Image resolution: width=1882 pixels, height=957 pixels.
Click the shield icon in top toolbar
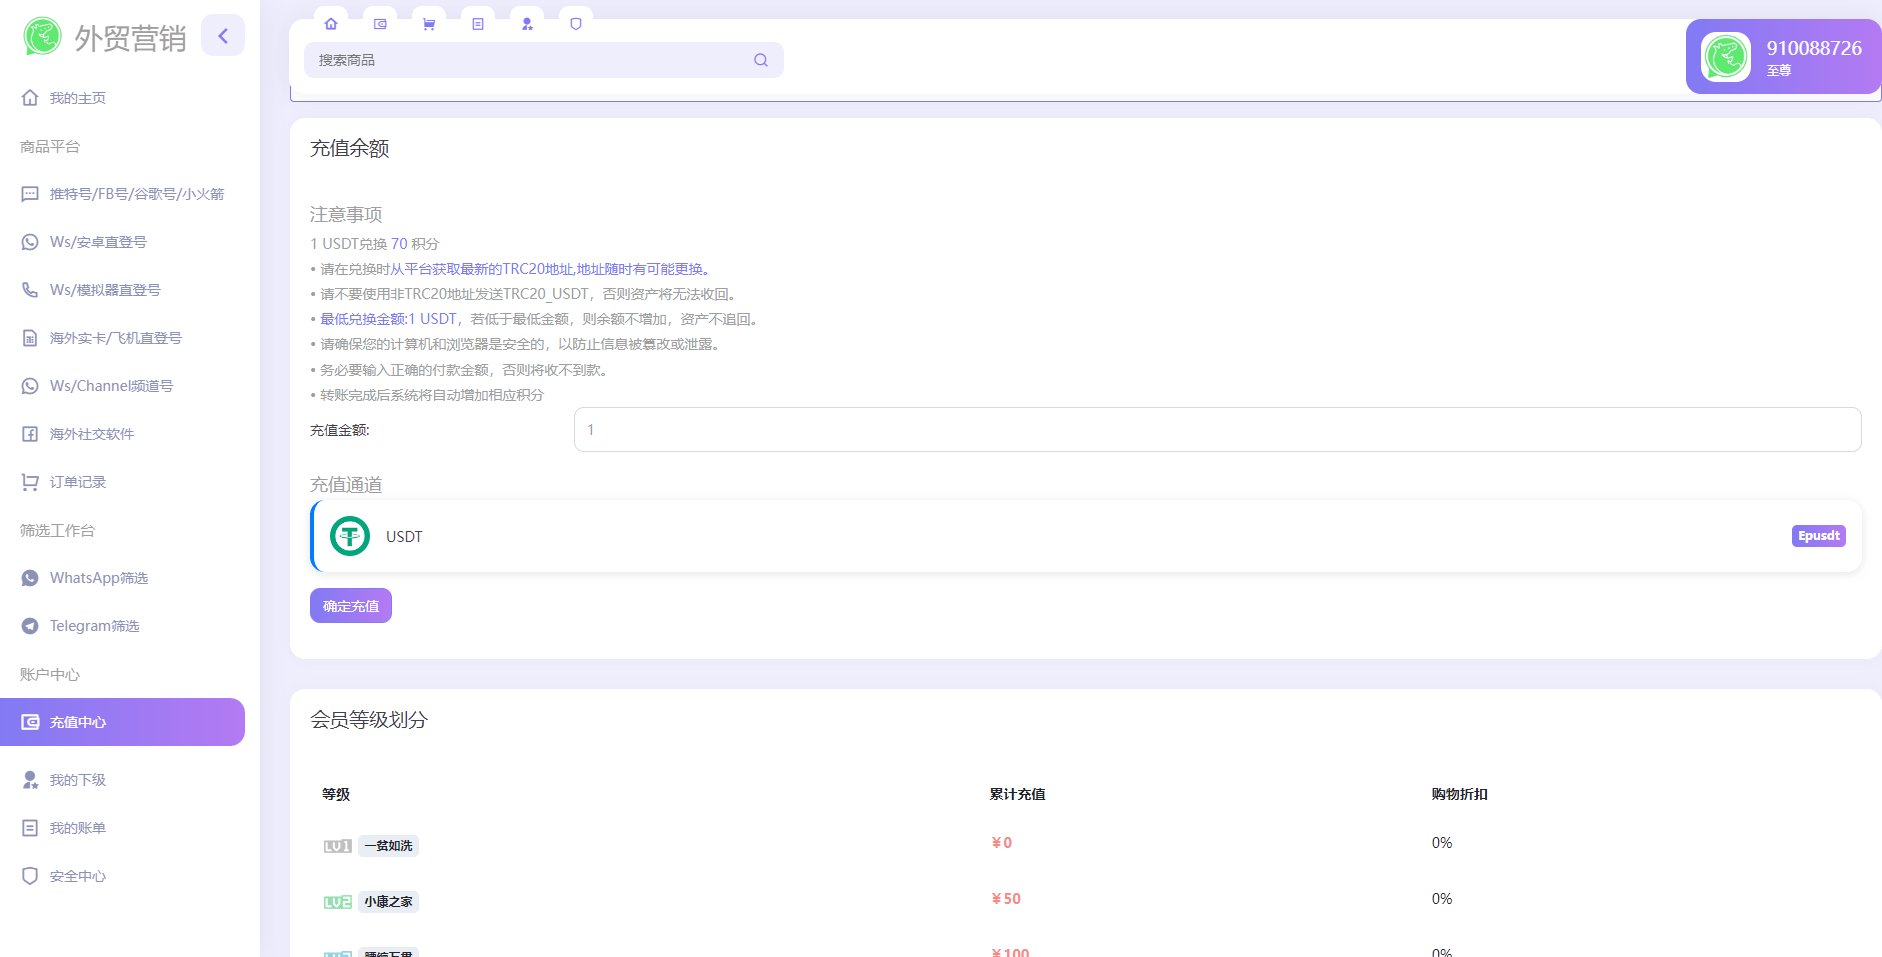click(576, 24)
